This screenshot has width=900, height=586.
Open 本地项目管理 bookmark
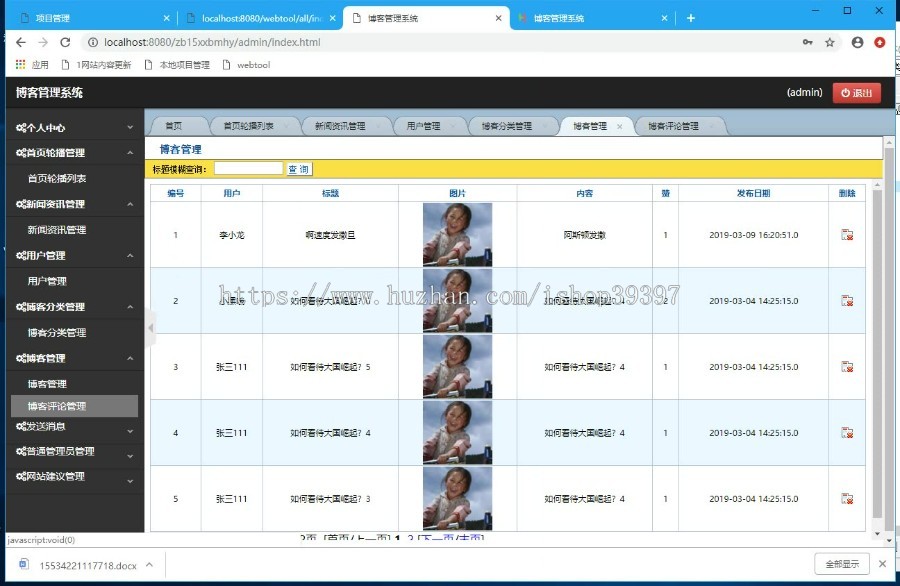pos(177,65)
